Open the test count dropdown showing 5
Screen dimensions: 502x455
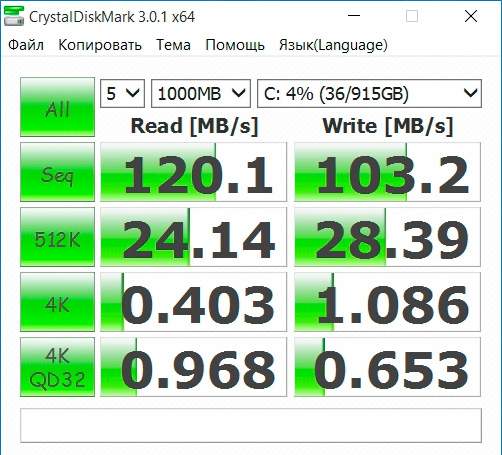coord(122,93)
